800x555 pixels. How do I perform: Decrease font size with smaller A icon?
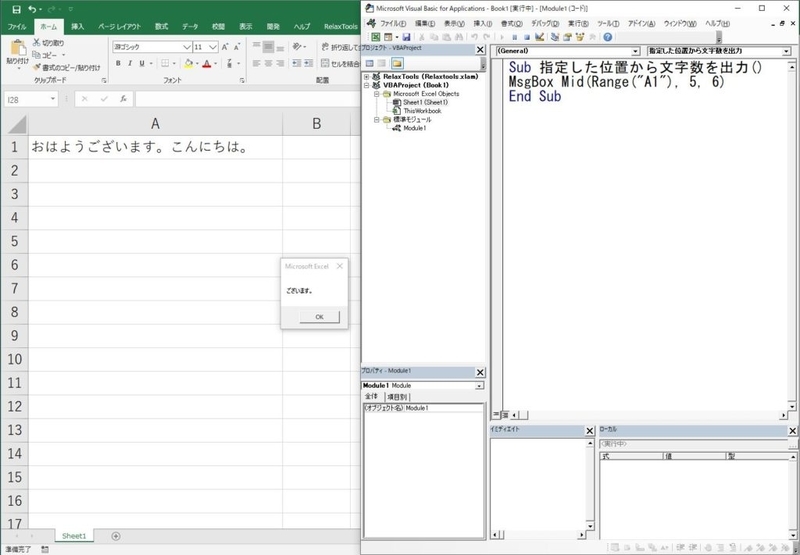coord(237,47)
